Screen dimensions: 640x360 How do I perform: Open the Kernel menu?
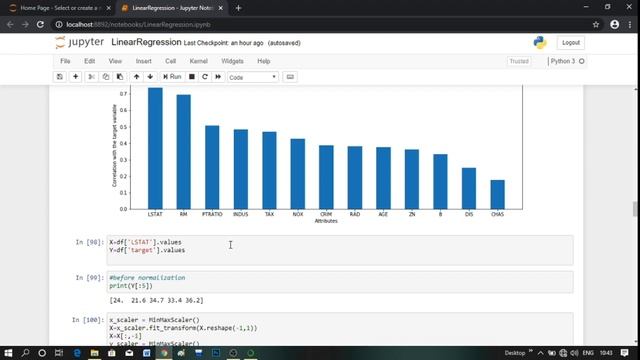coord(198,61)
